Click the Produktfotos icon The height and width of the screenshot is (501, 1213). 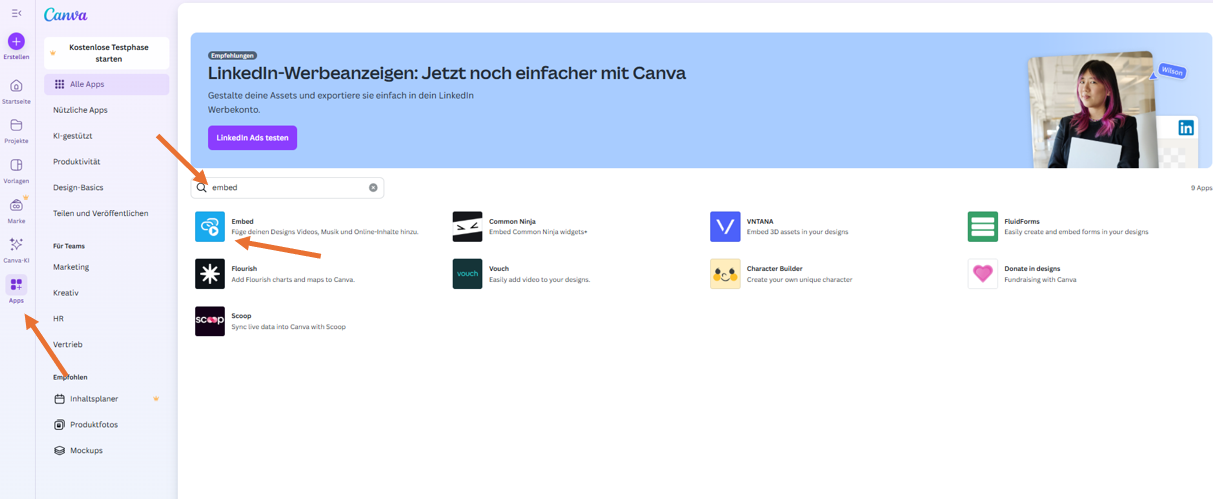59,425
